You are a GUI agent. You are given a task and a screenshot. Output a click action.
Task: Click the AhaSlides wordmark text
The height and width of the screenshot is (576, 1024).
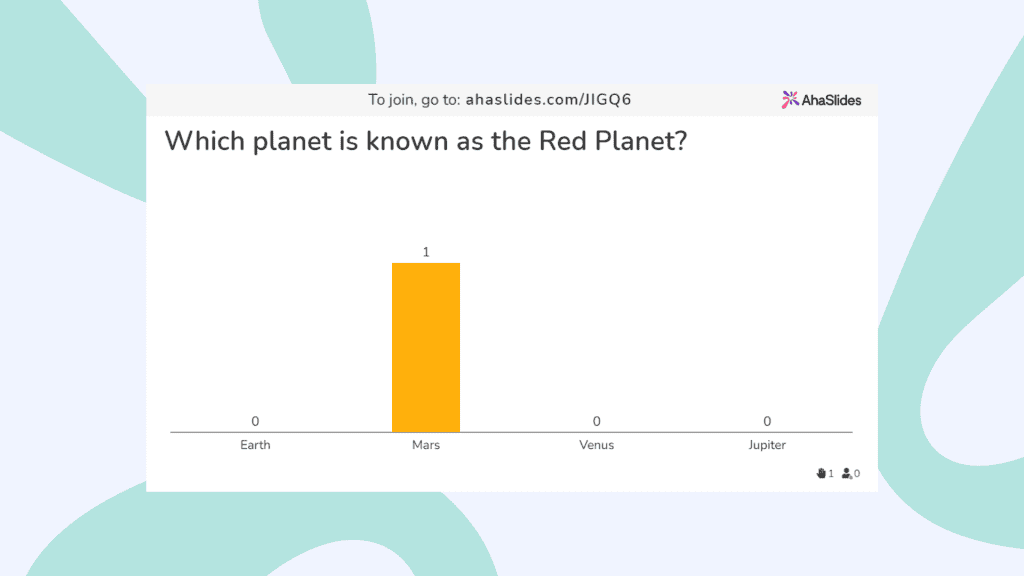[x=831, y=101]
